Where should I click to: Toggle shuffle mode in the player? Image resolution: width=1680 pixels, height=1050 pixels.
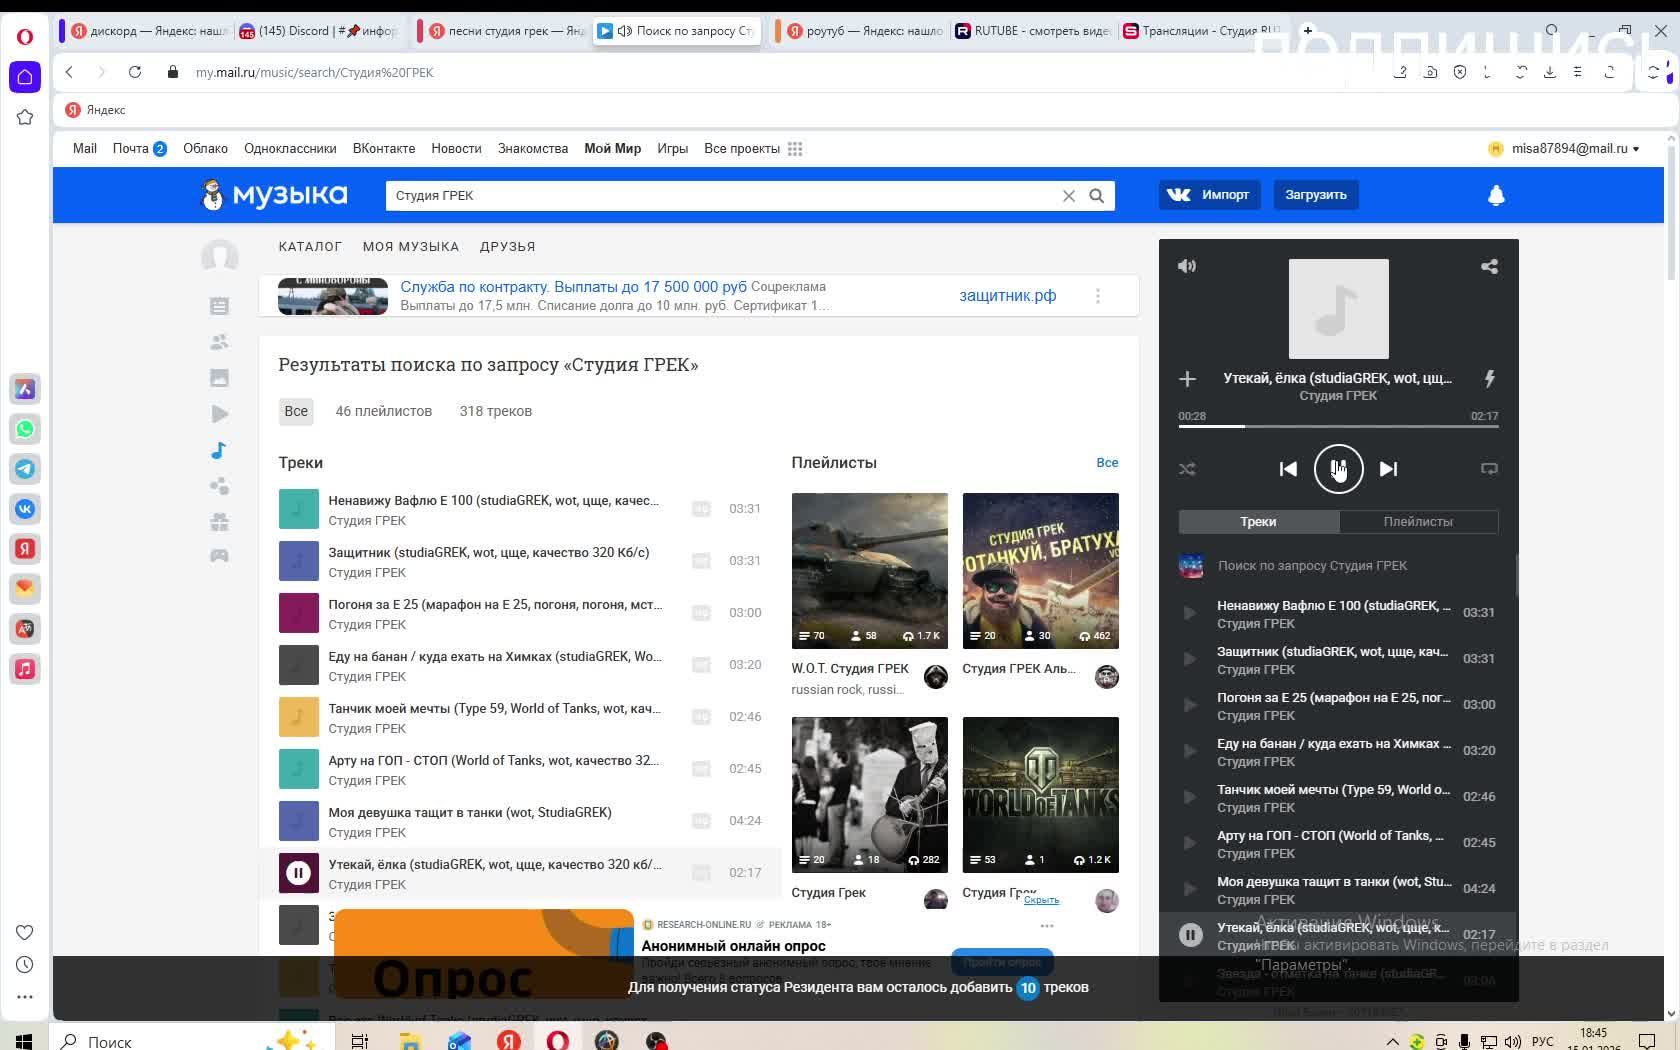pyautogui.click(x=1187, y=469)
